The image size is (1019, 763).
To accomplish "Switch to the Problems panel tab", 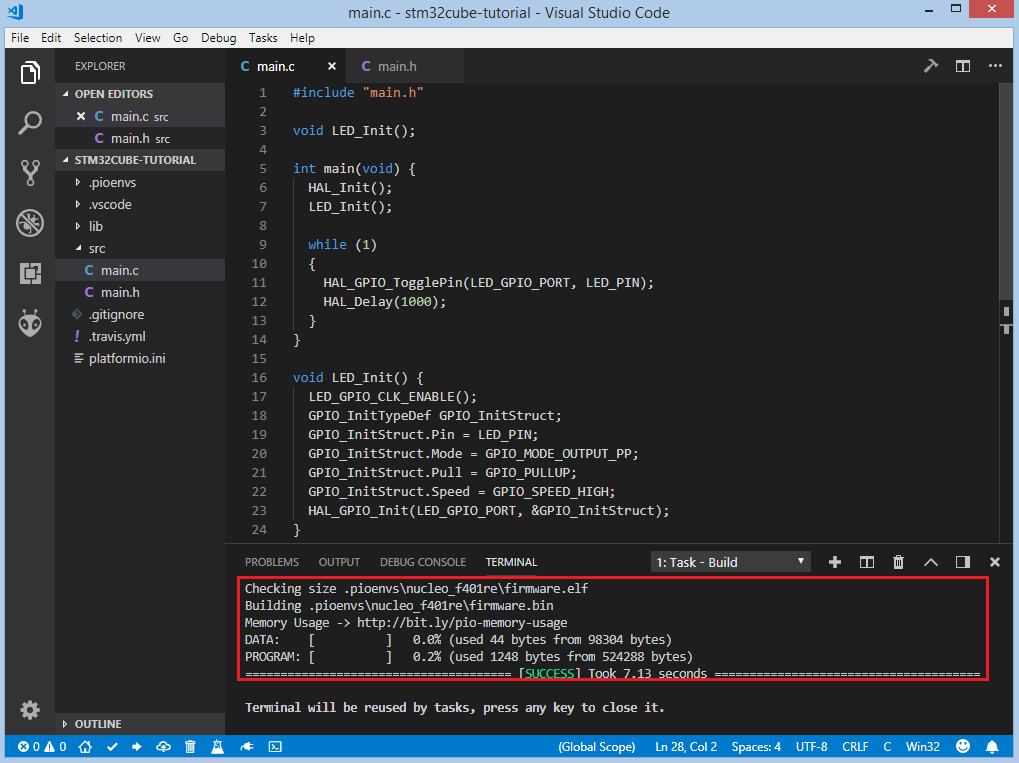I will (272, 562).
